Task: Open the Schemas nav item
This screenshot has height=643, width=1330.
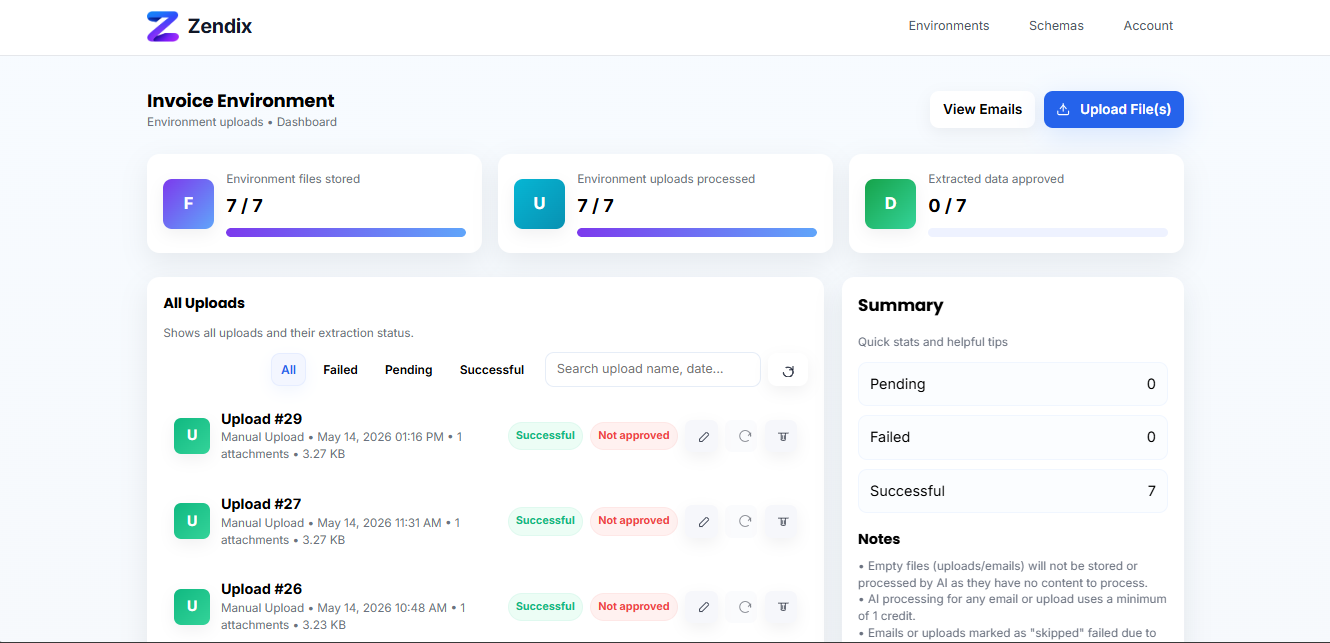Action: pos(1056,26)
